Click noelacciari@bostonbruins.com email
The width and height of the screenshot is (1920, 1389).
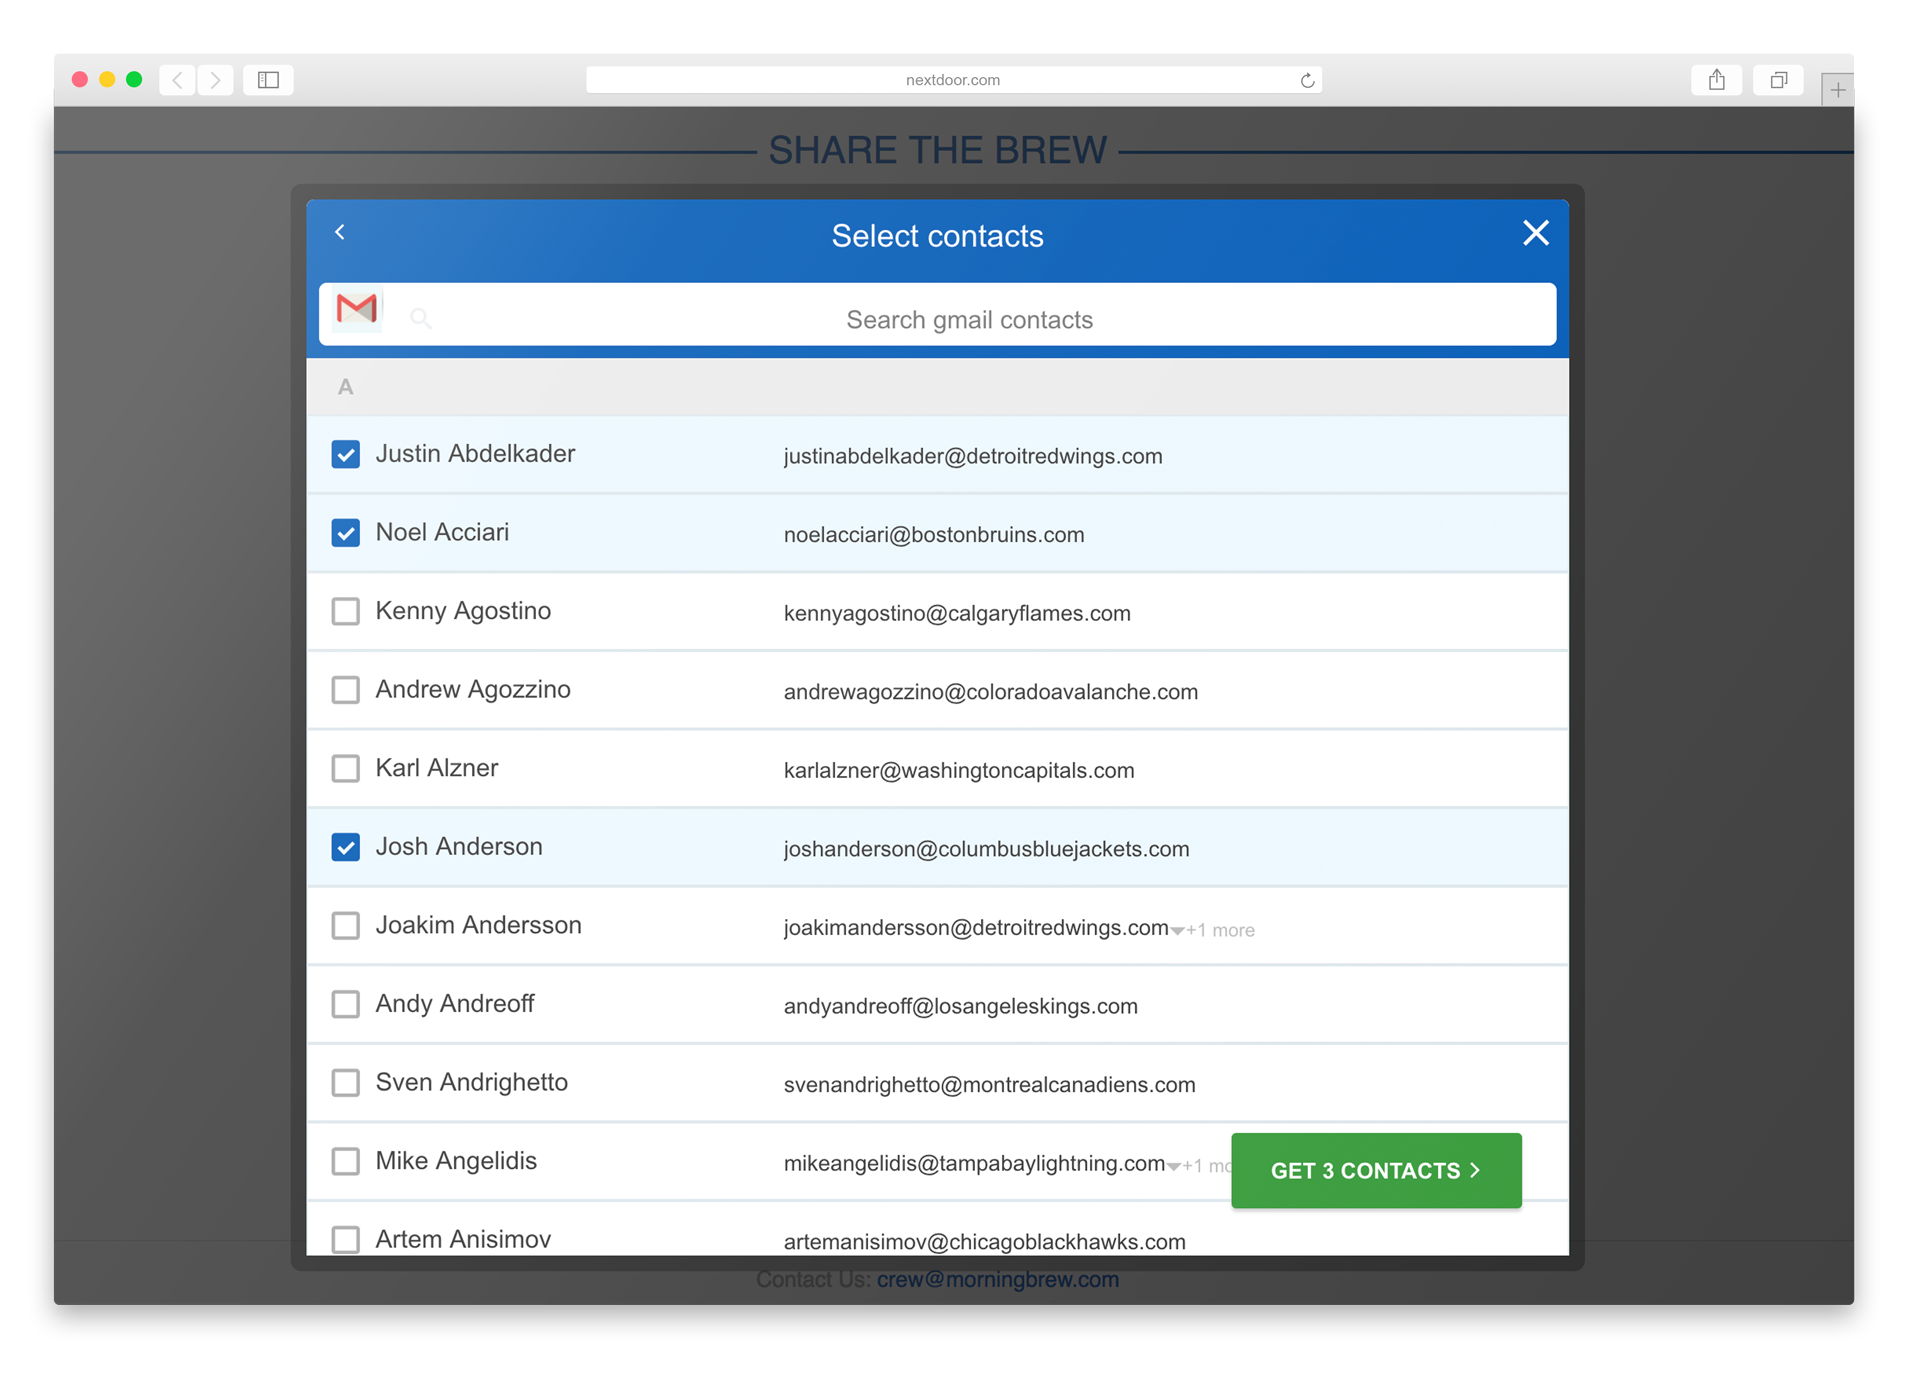[934, 535]
